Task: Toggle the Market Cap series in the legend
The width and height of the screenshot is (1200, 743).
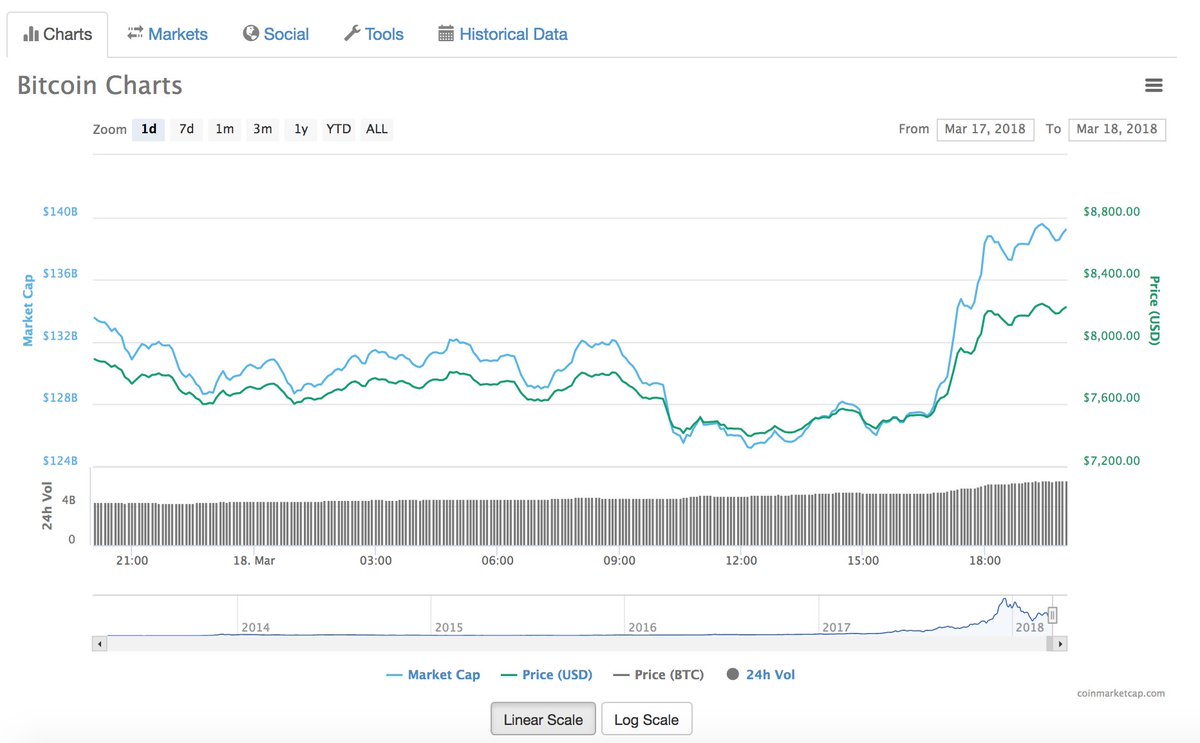Action: (x=433, y=674)
